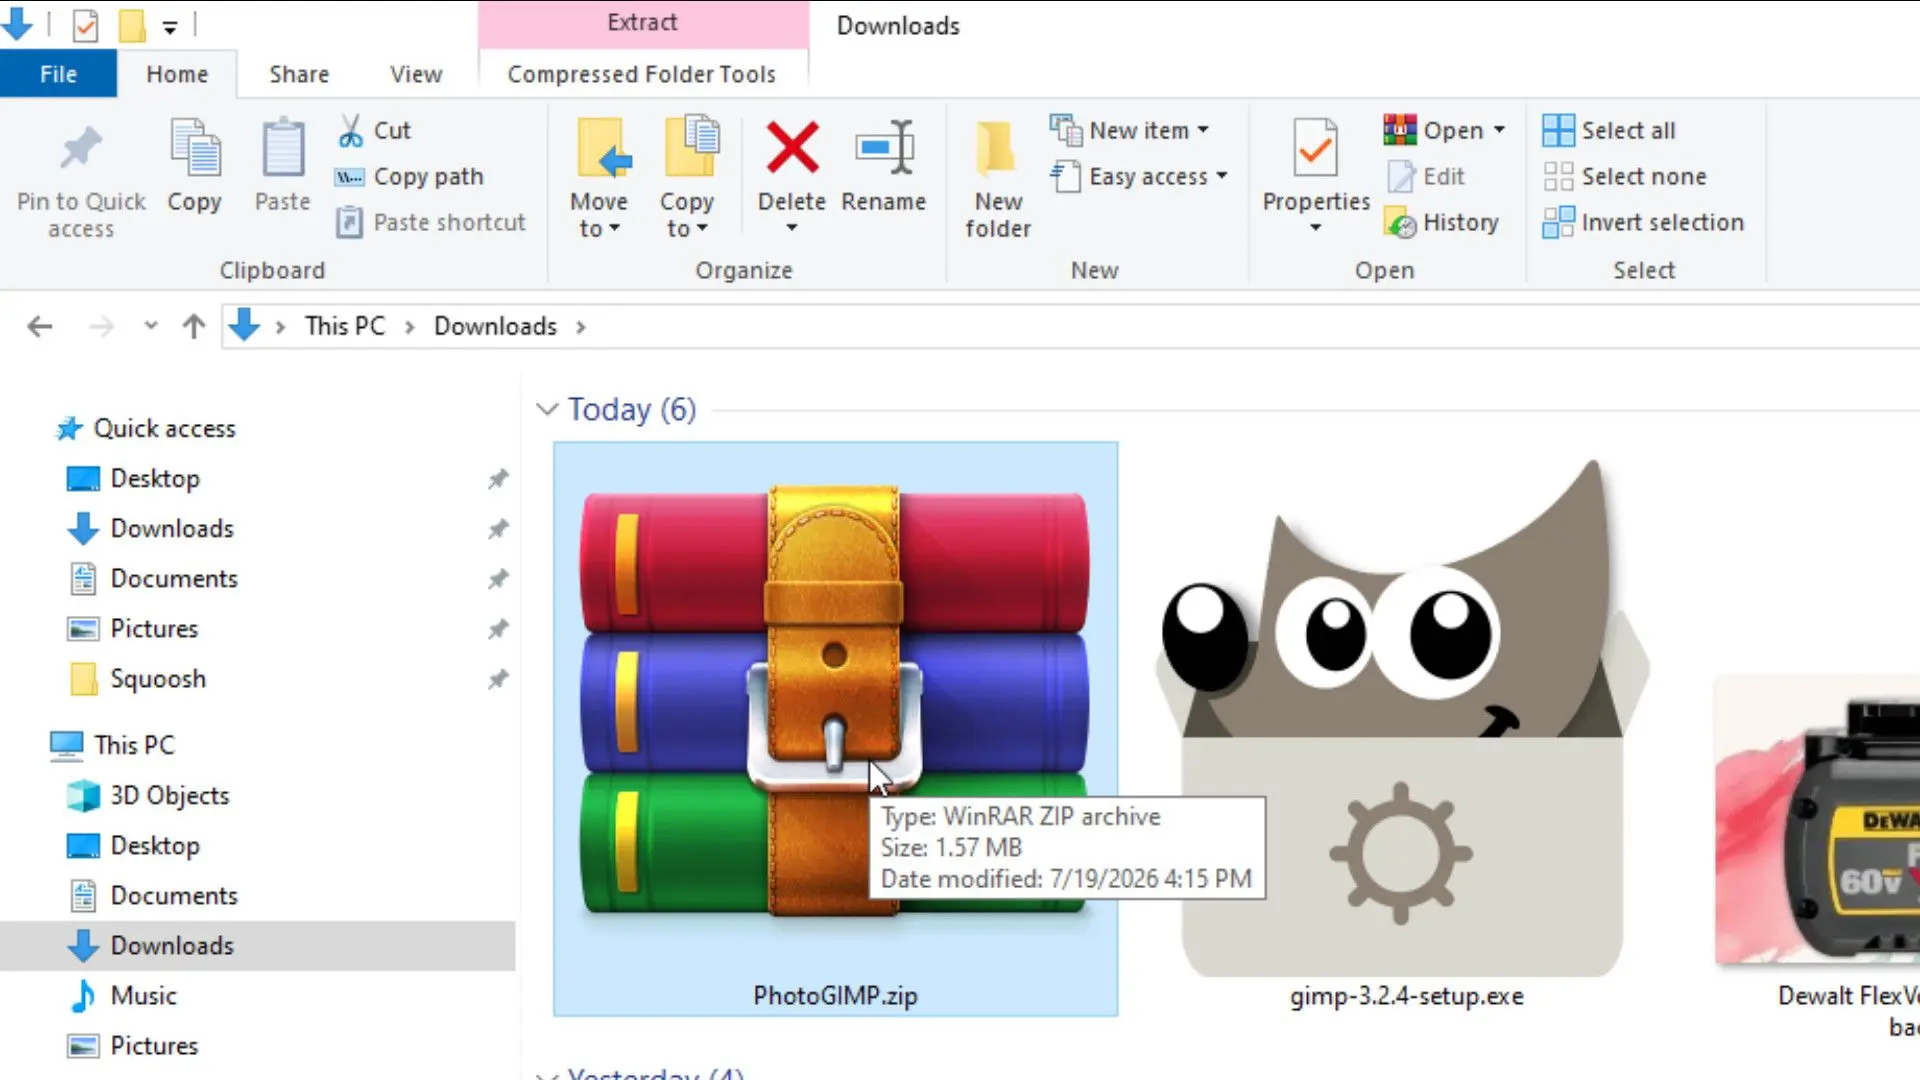Create a New folder
The width and height of the screenshot is (1920, 1080).
click(x=998, y=178)
